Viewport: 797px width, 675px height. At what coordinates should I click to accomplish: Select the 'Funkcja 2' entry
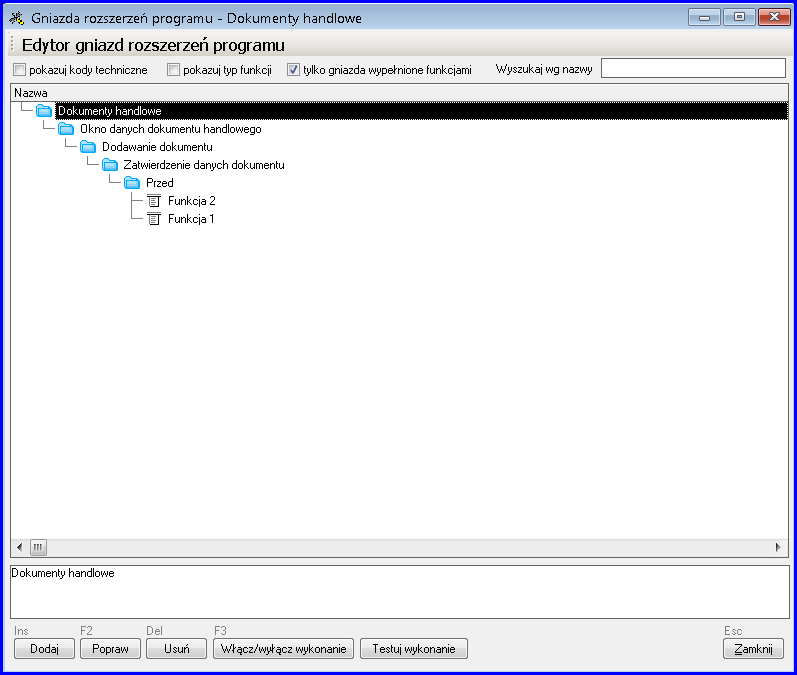point(192,201)
